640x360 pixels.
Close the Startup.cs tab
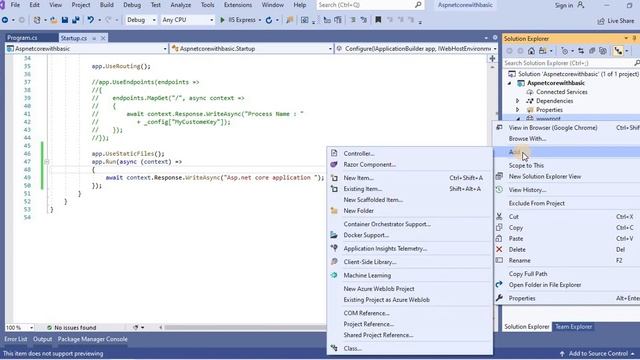(x=103, y=38)
